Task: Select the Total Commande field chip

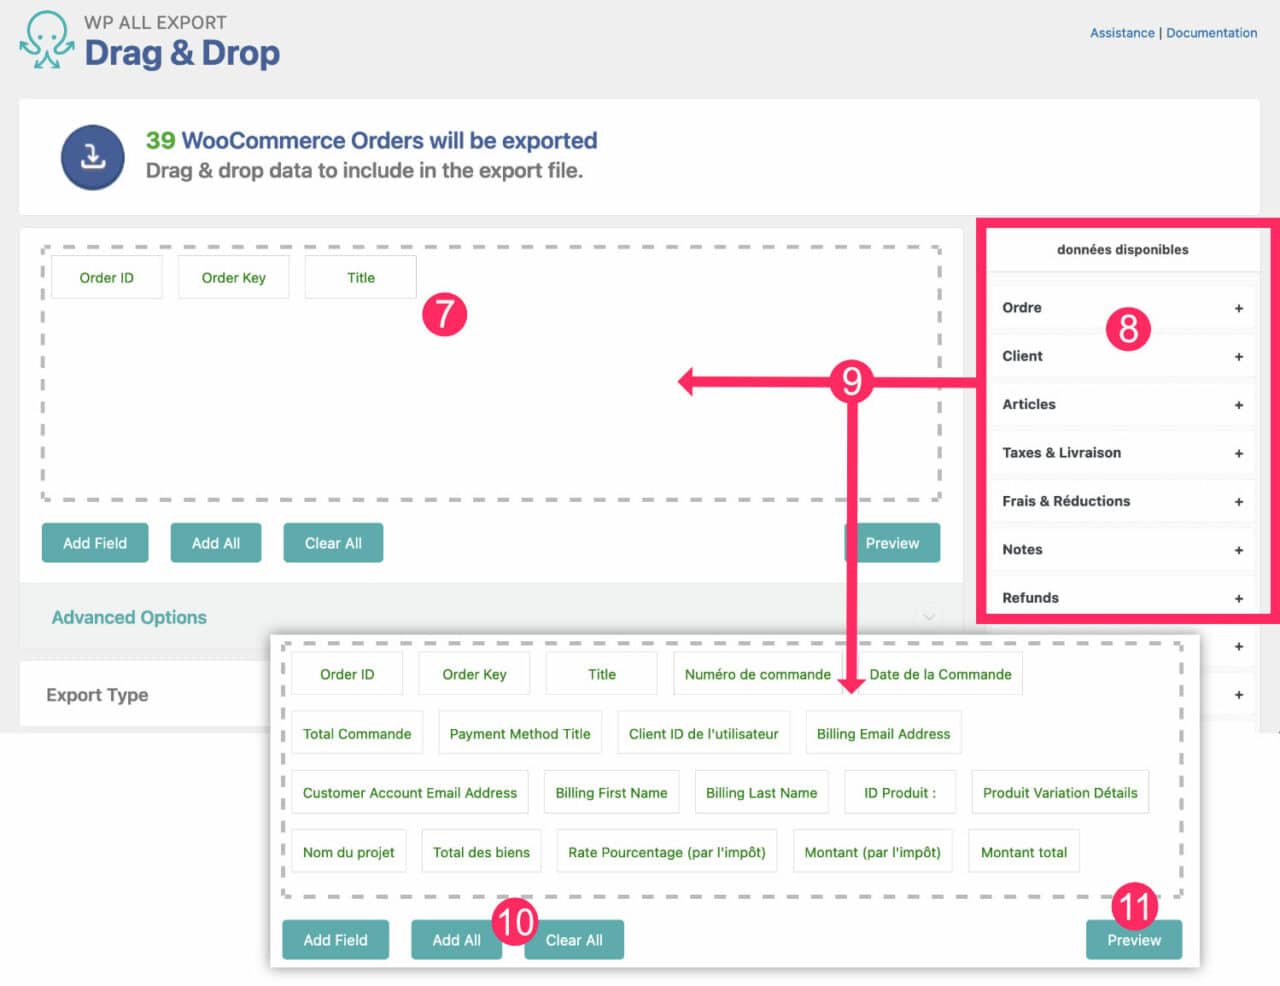Action: [x=357, y=733]
